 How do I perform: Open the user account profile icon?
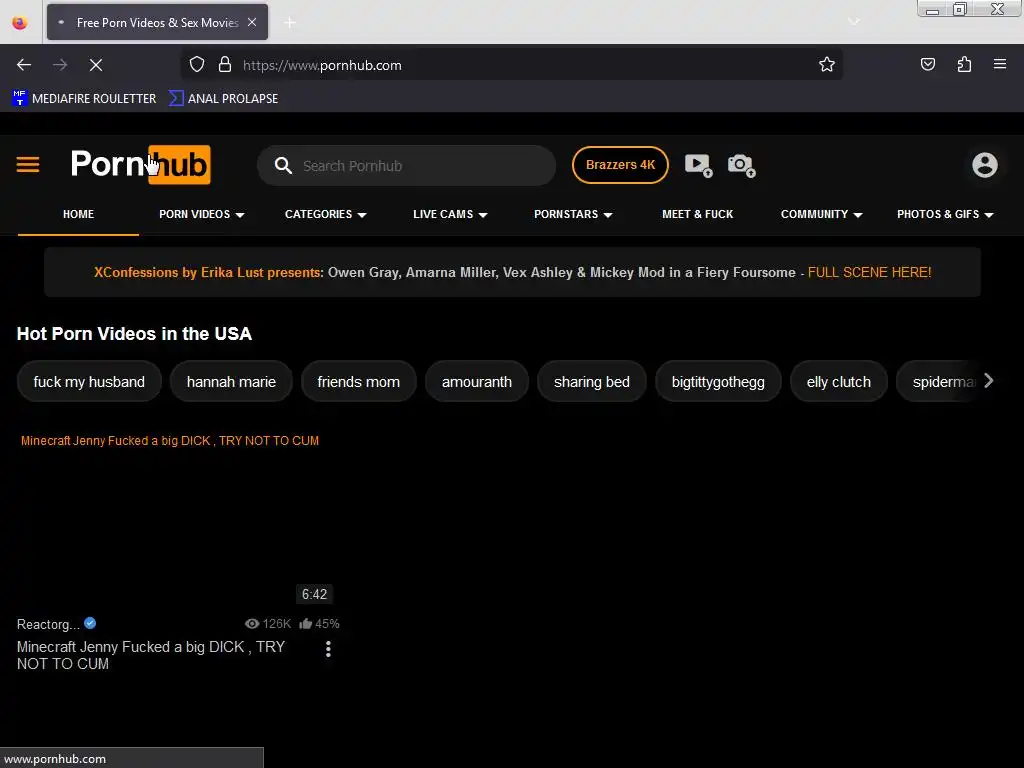coord(984,165)
